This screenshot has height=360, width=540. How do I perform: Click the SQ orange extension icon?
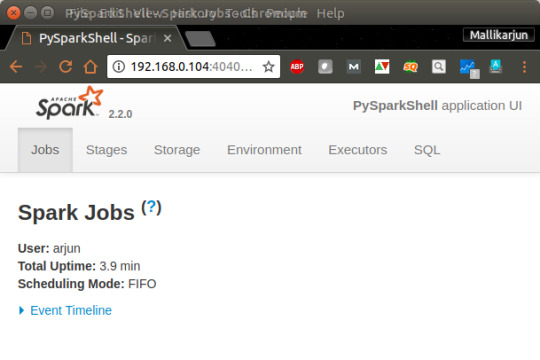410,66
